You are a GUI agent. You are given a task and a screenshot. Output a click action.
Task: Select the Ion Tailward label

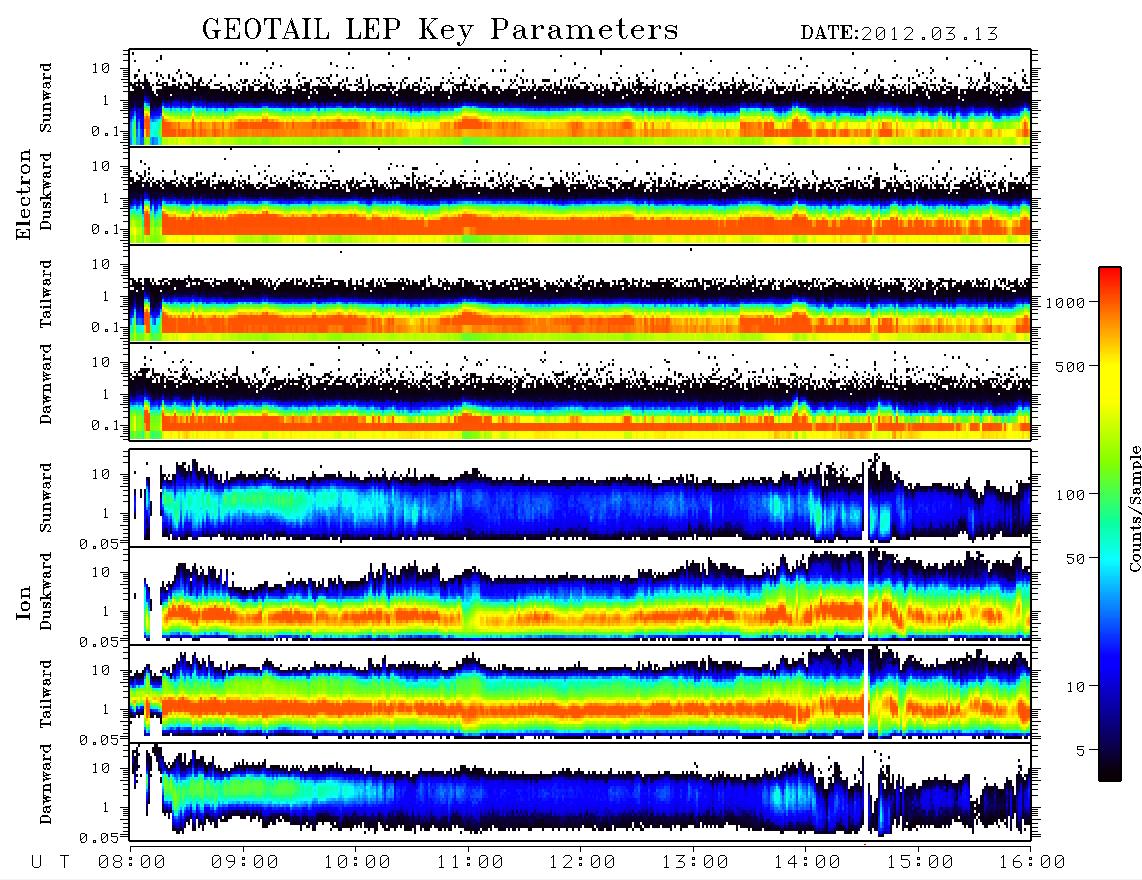(x=46, y=694)
